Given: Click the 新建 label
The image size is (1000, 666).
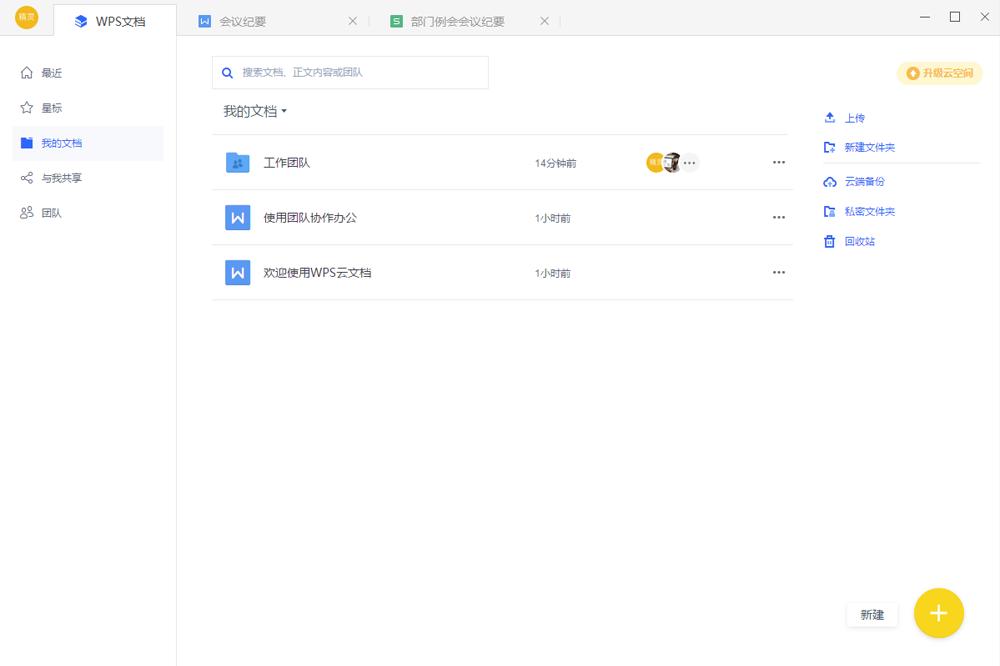Looking at the screenshot, I should coord(872,615).
